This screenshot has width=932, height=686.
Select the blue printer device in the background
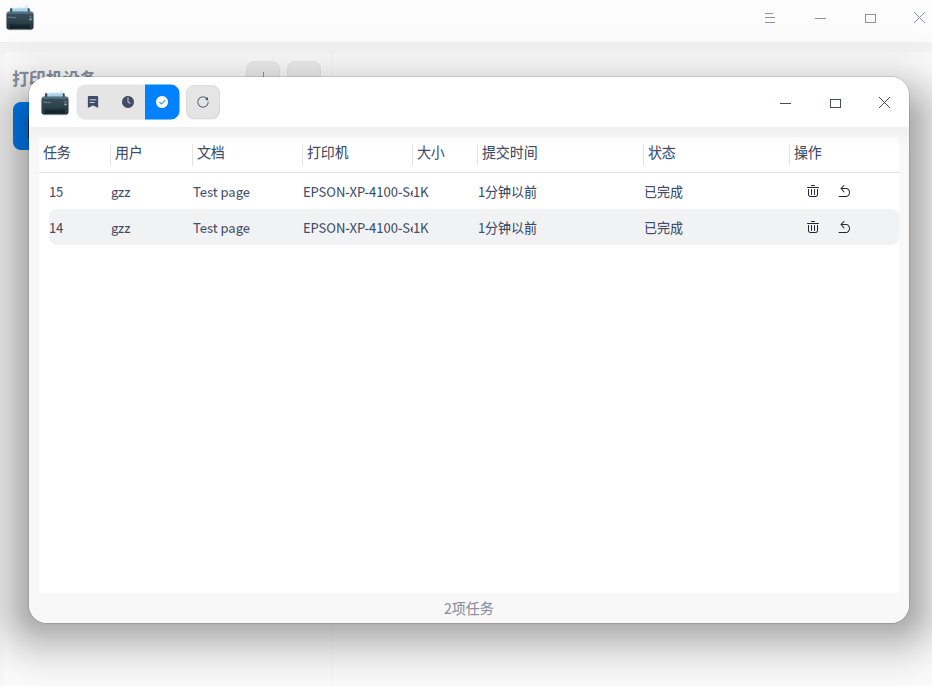[20, 125]
